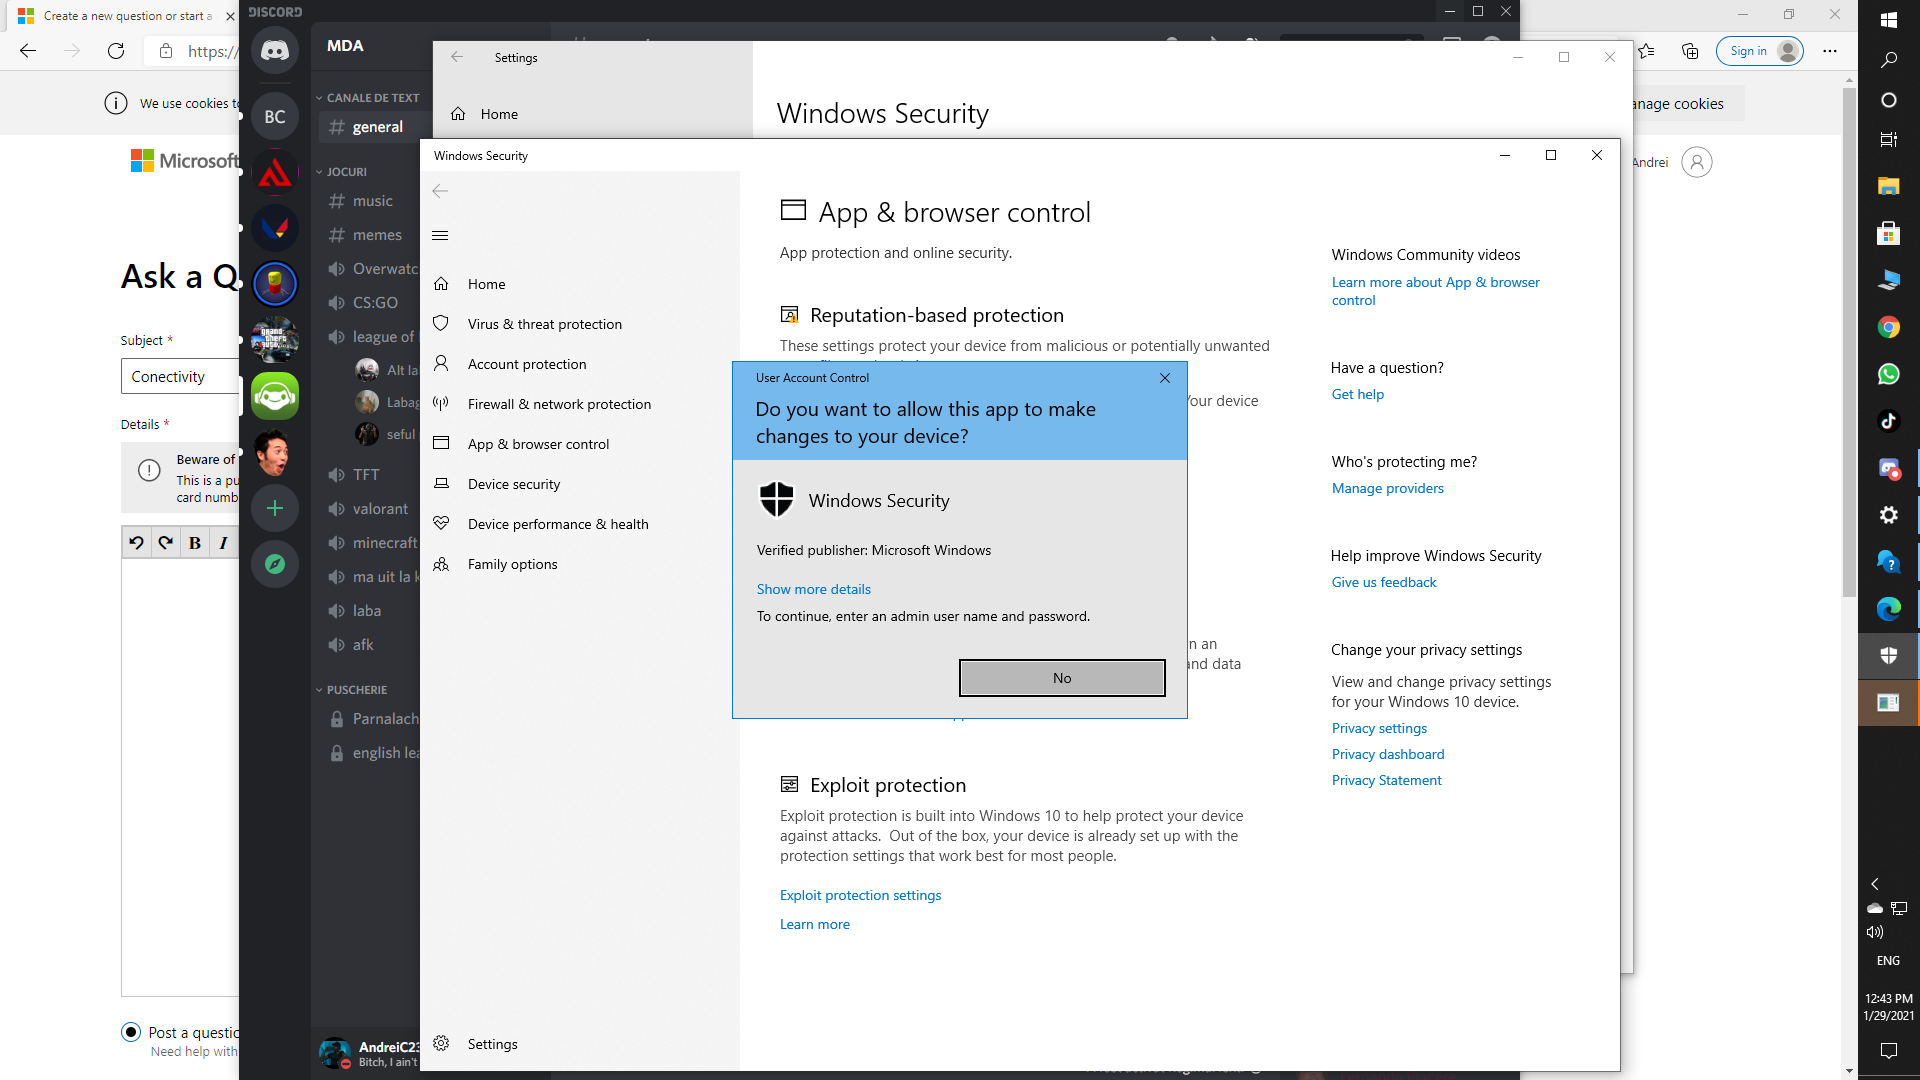Explore public servers compass icon
The image size is (1920, 1080).
pos(275,564)
